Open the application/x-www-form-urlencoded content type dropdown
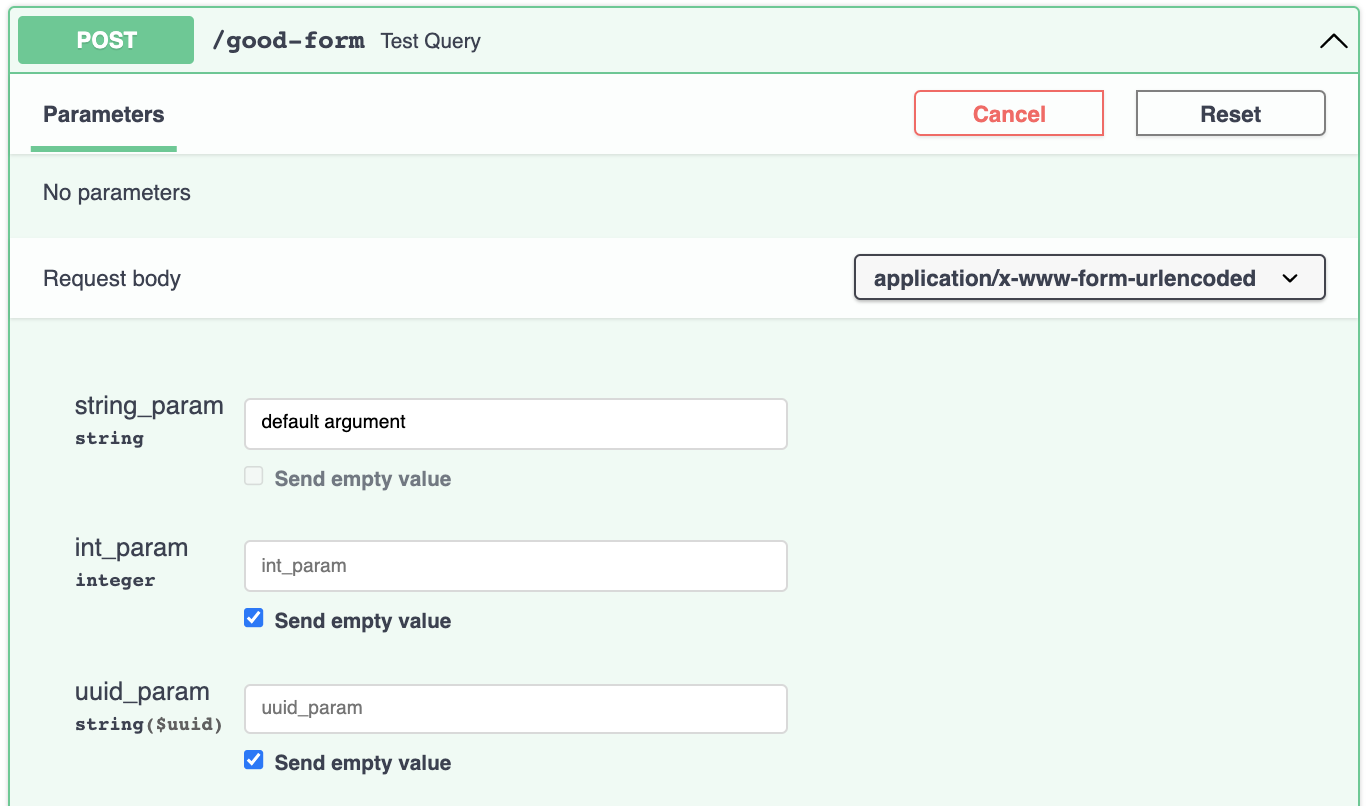This screenshot has height=806, width=1366. [x=1090, y=278]
